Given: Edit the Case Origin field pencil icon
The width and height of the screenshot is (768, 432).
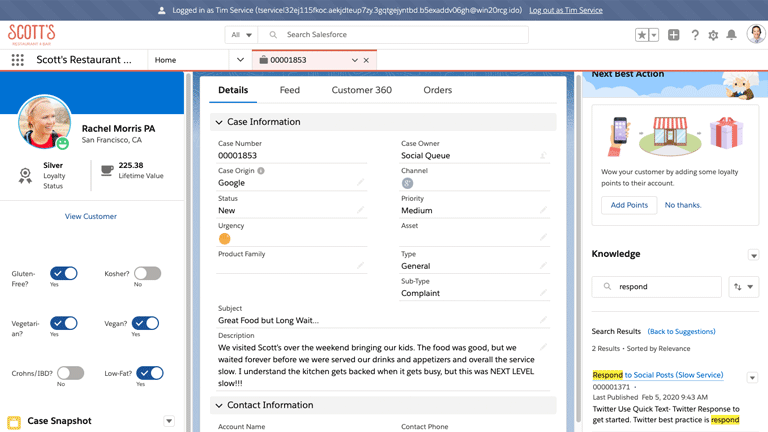Looking at the screenshot, I should pyautogui.click(x=360, y=182).
